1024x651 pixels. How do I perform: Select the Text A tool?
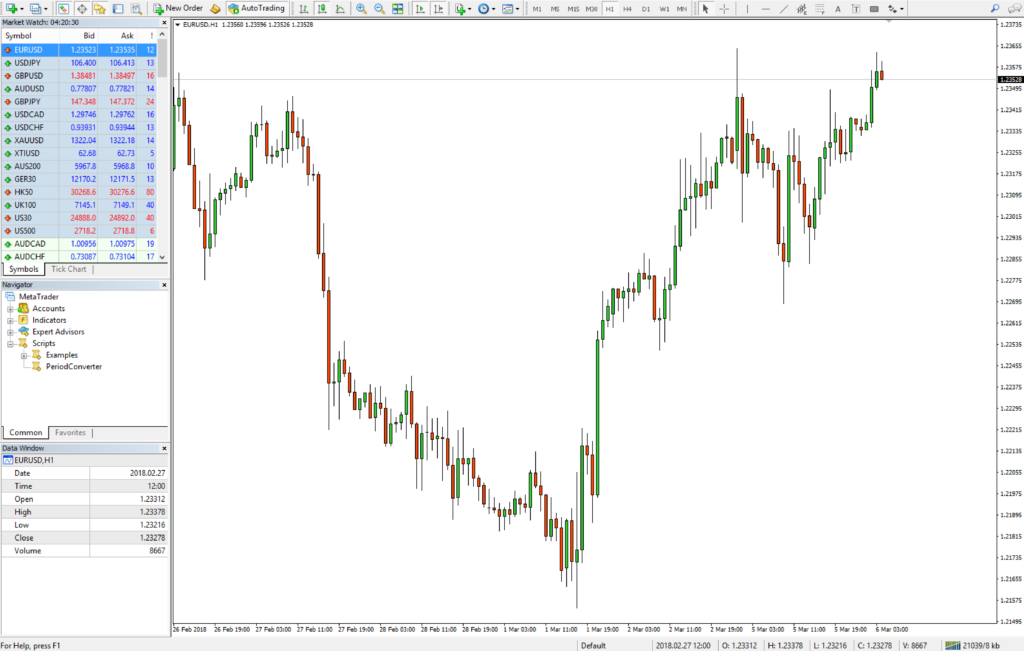coord(838,8)
